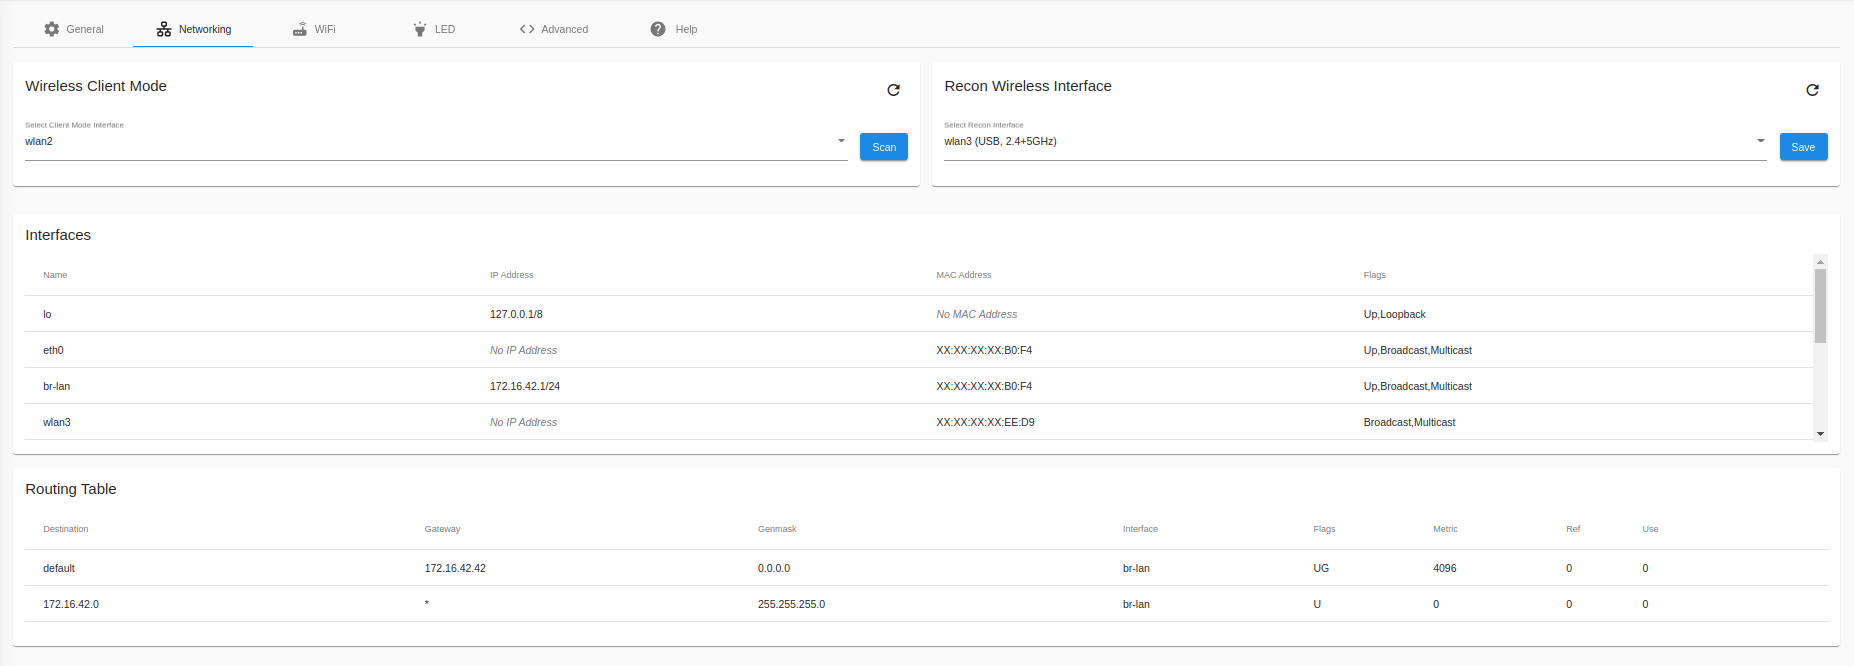The width and height of the screenshot is (1854, 666).
Task: Click the MAC Address column header
Action: [x=964, y=275]
